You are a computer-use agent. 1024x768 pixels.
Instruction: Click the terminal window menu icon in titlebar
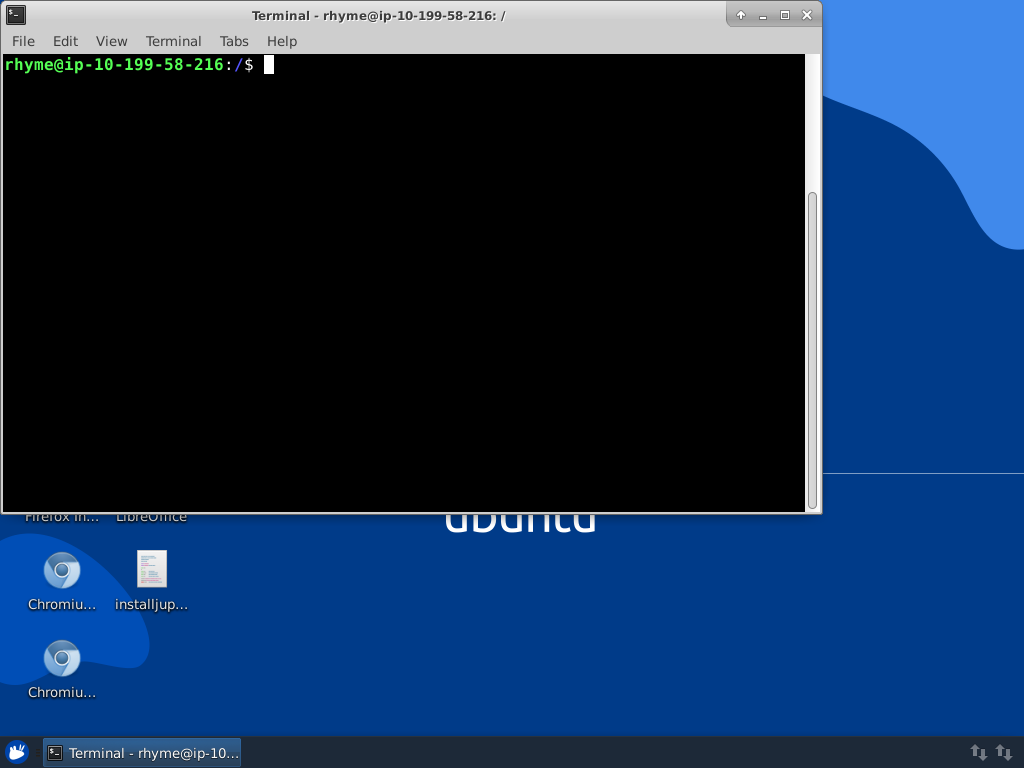point(16,15)
